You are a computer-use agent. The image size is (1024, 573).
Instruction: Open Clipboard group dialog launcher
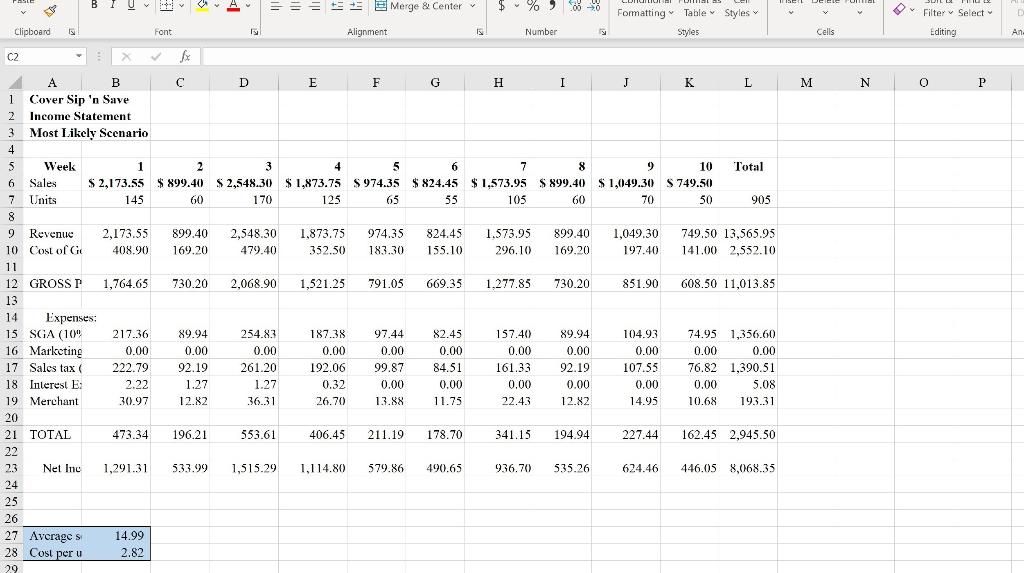pos(72,32)
